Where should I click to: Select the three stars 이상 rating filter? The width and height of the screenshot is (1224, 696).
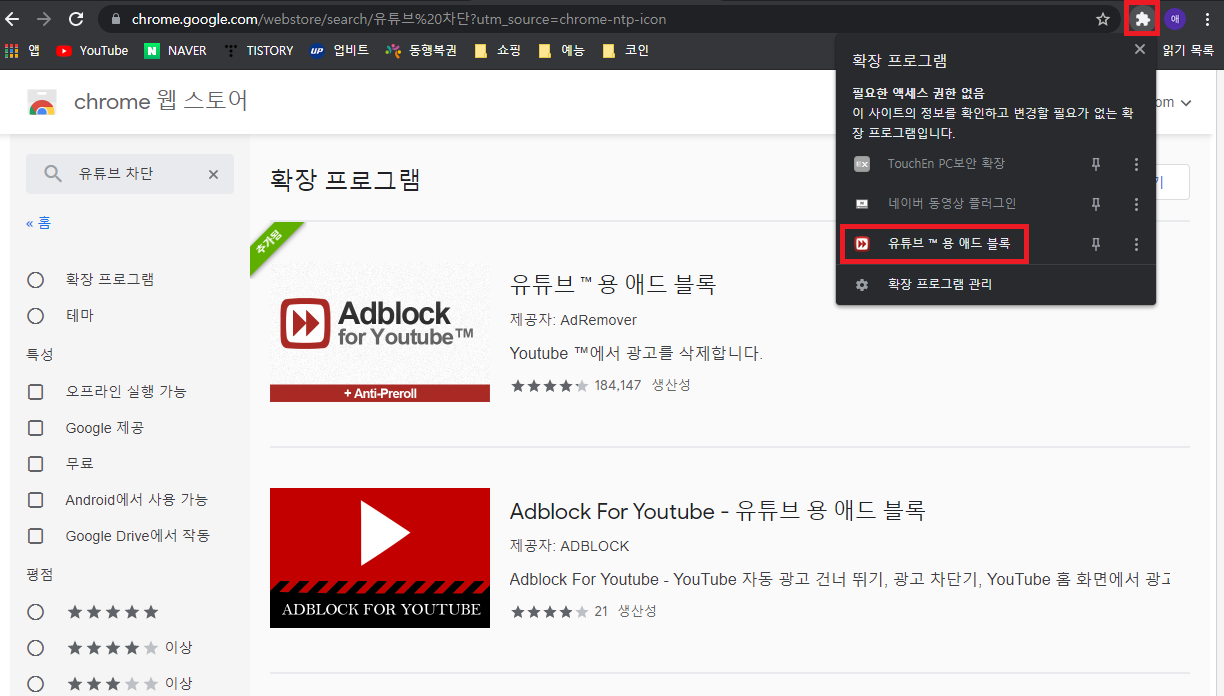pyautogui.click(x=36, y=684)
